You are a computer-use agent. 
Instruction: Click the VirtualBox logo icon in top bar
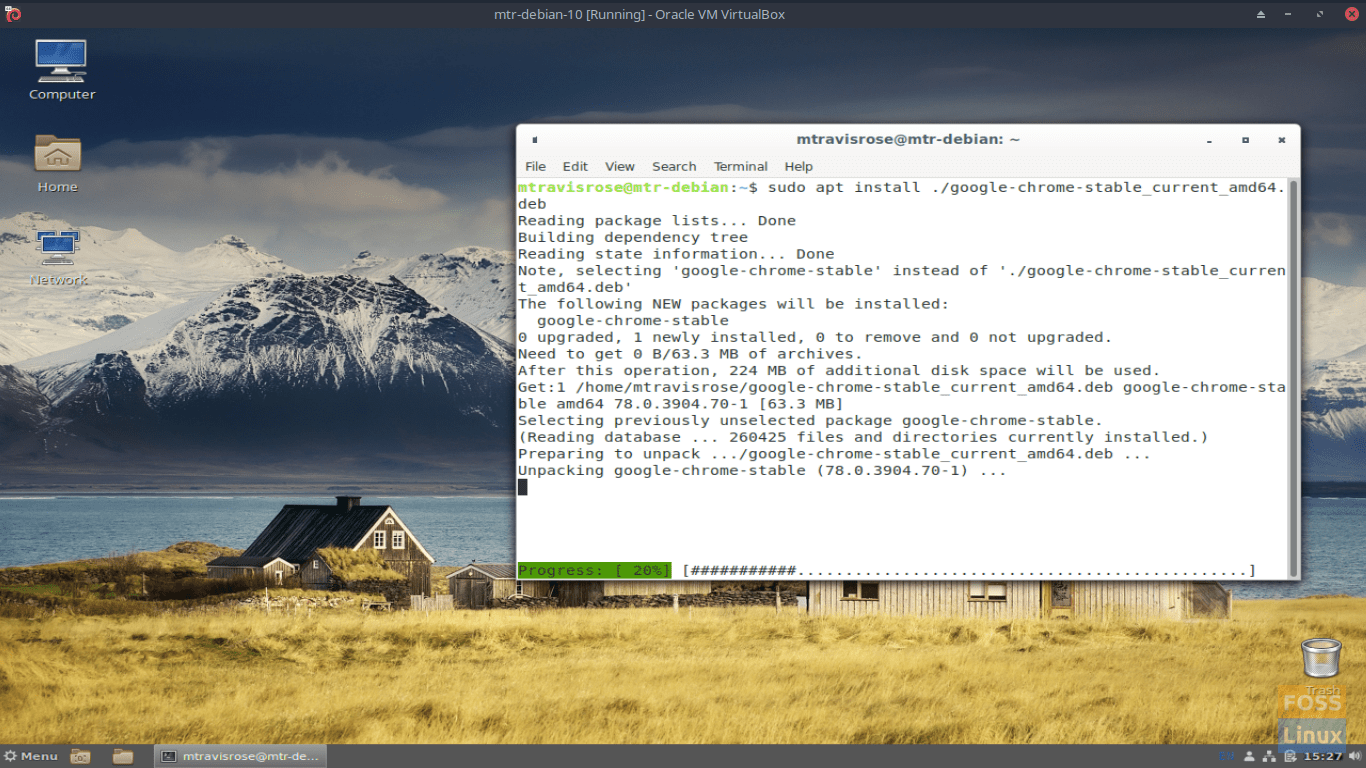point(13,13)
